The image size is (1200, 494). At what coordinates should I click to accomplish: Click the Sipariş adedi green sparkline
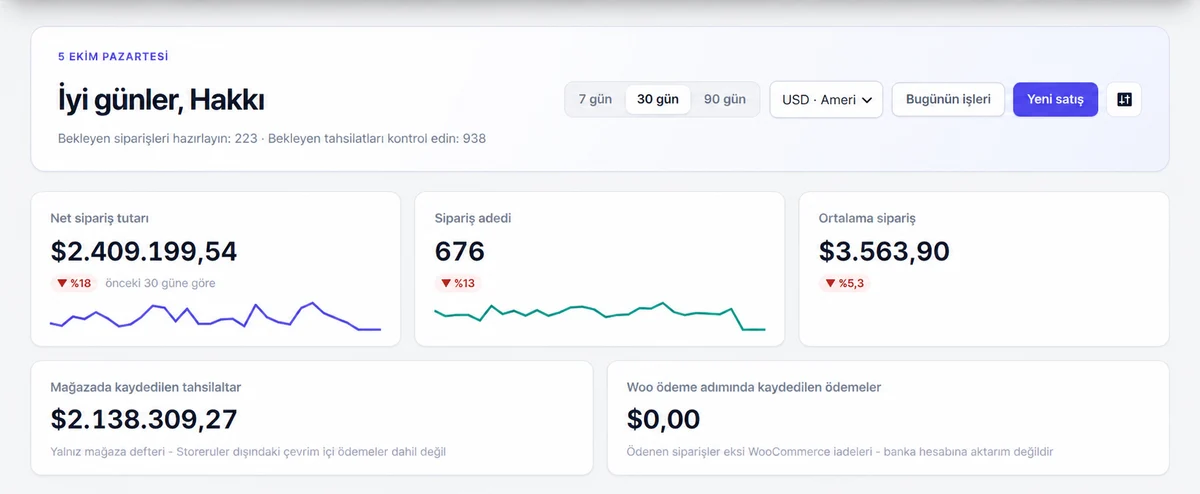tap(600, 316)
